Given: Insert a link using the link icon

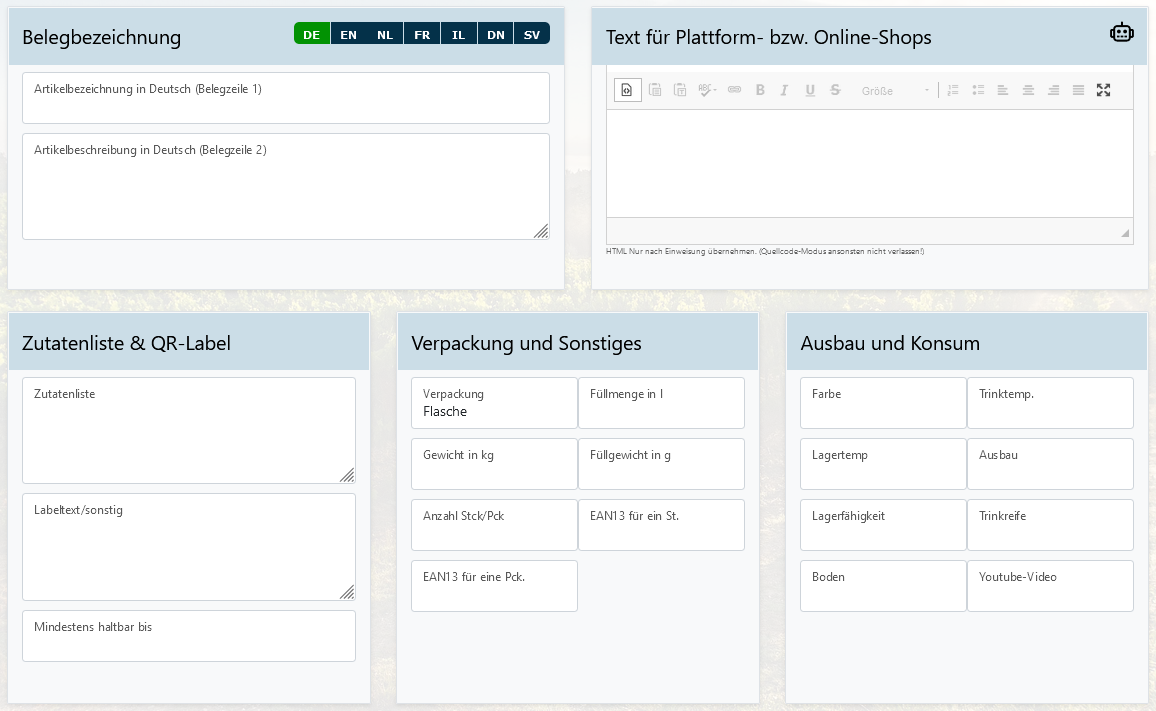Looking at the screenshot, I should (x=734, y=90).
